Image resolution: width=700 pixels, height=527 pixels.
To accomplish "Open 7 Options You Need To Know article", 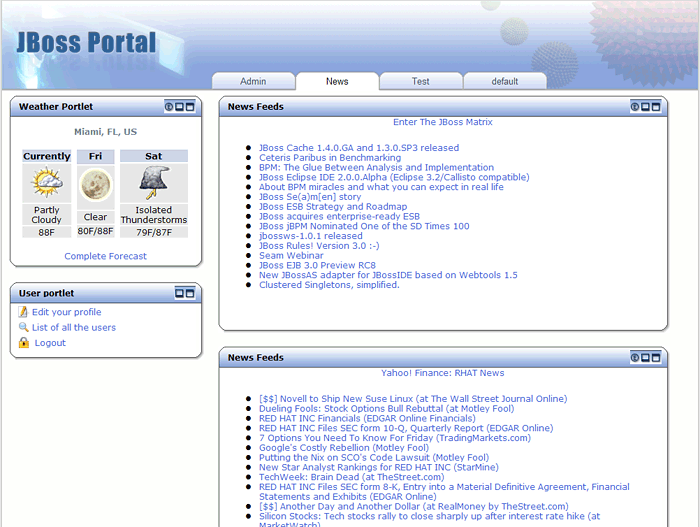I will 395,438.
